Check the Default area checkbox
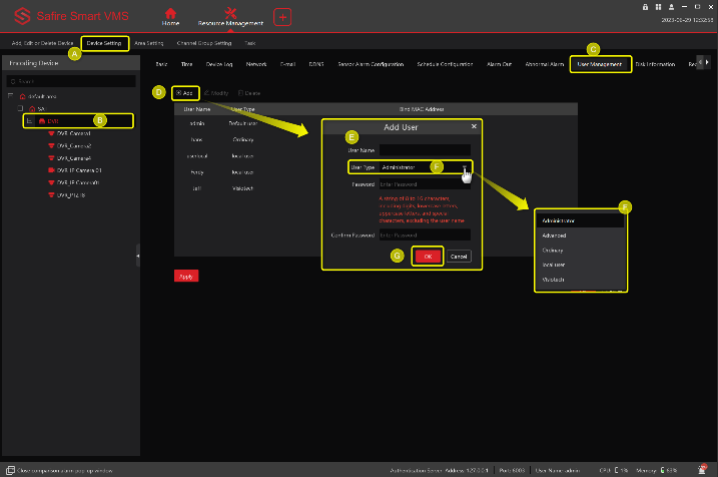Image resolution: width=718 pixels, height=477 pixels. pos(10,95)
